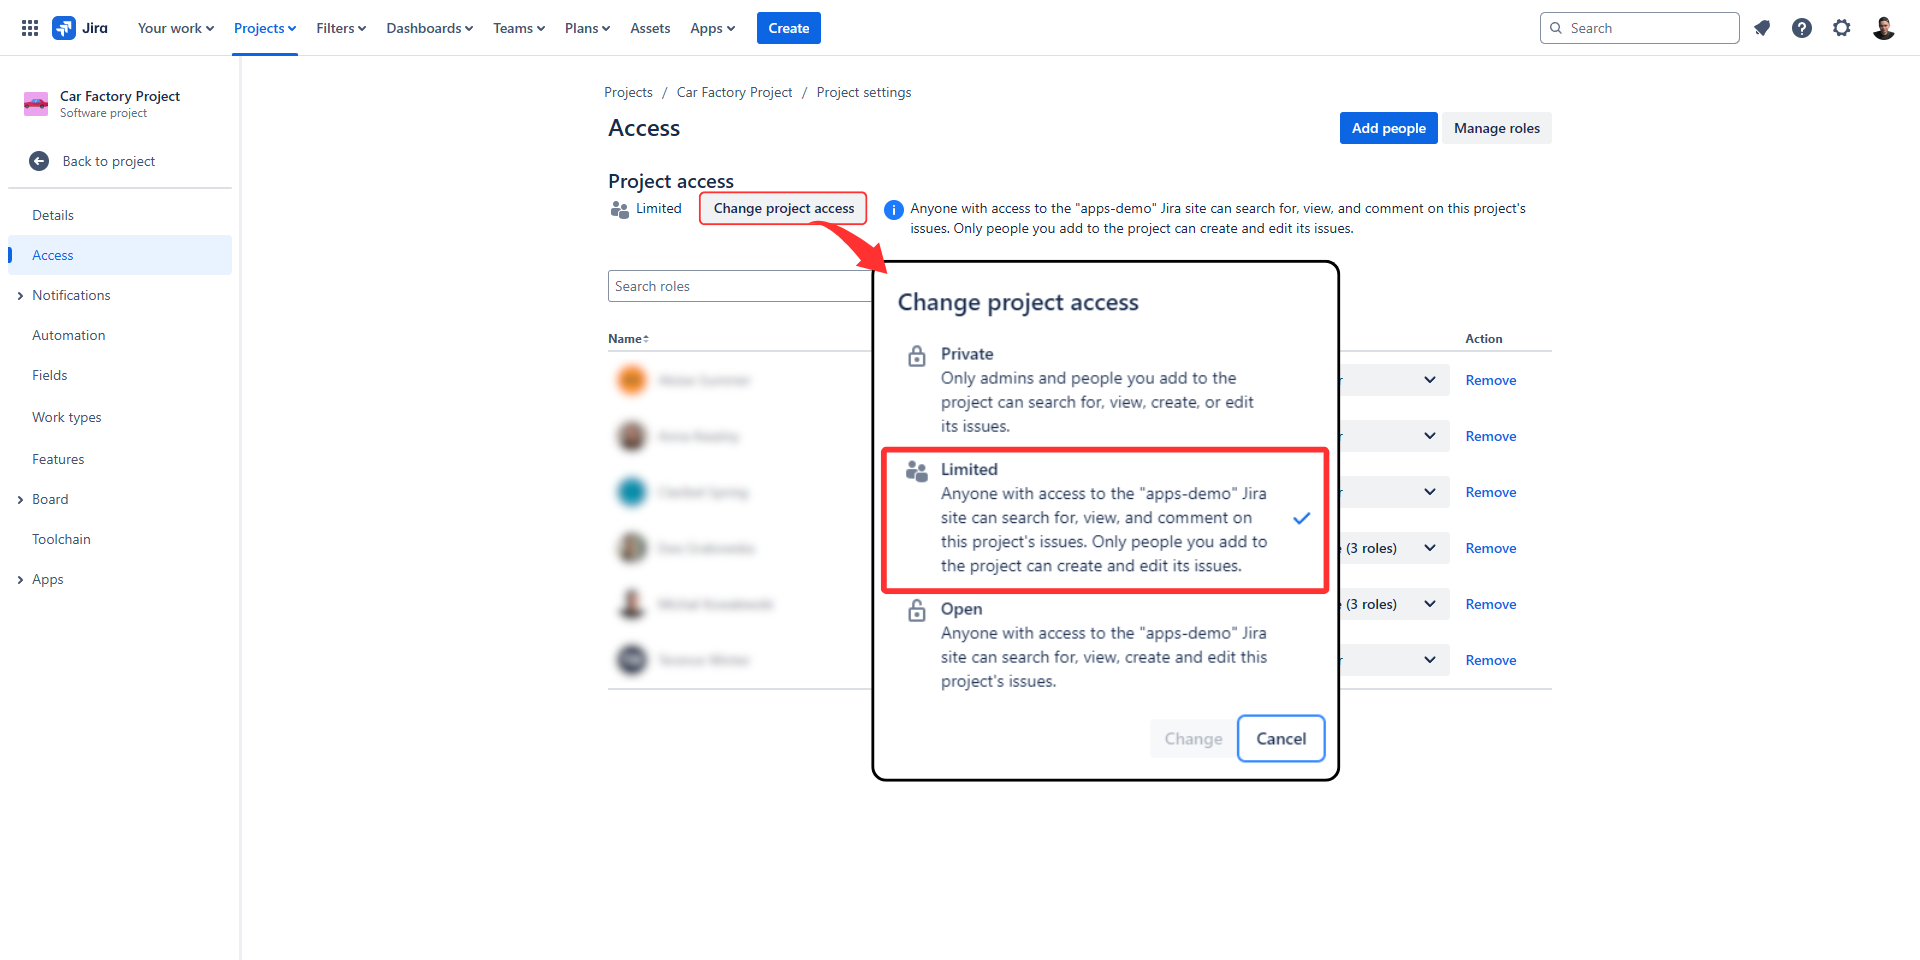Open the Filters dropdown menu

[x=341, y=28]
